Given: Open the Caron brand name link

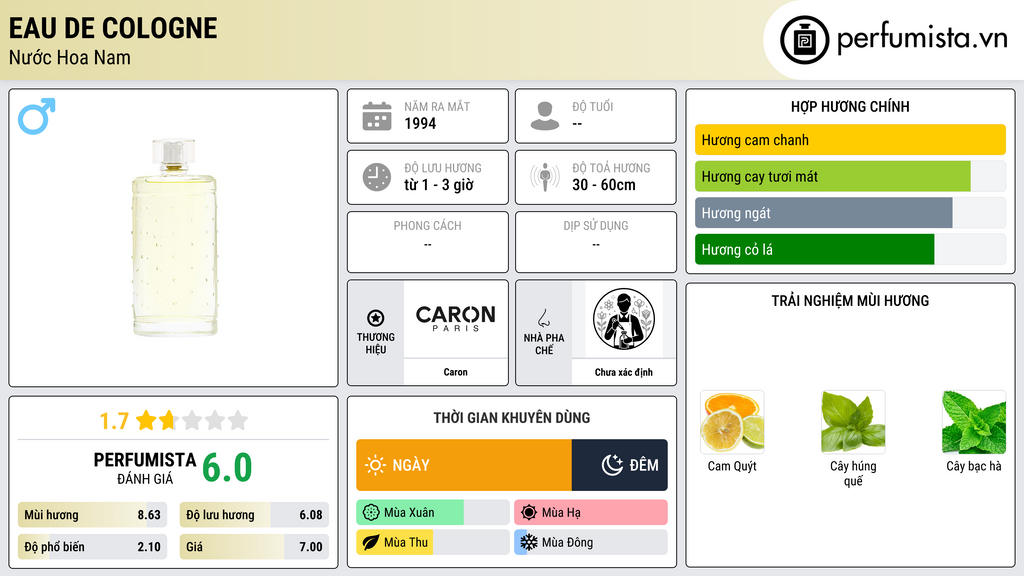Looking at the screenshot, I should pos(455,372).
